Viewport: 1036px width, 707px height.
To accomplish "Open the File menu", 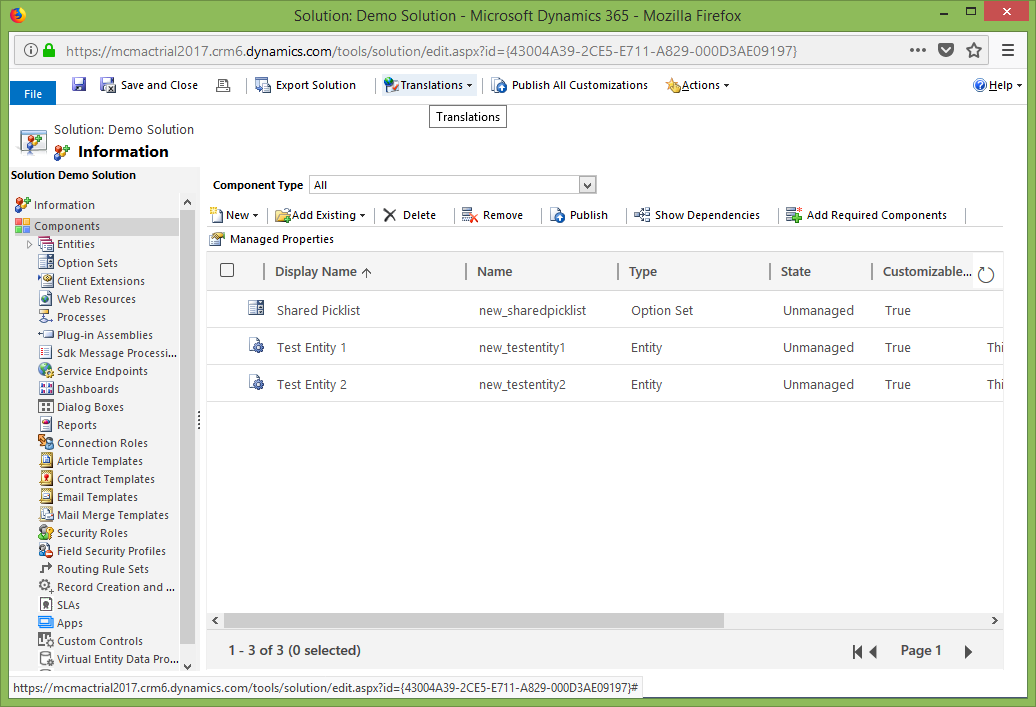I will [33, 93].
